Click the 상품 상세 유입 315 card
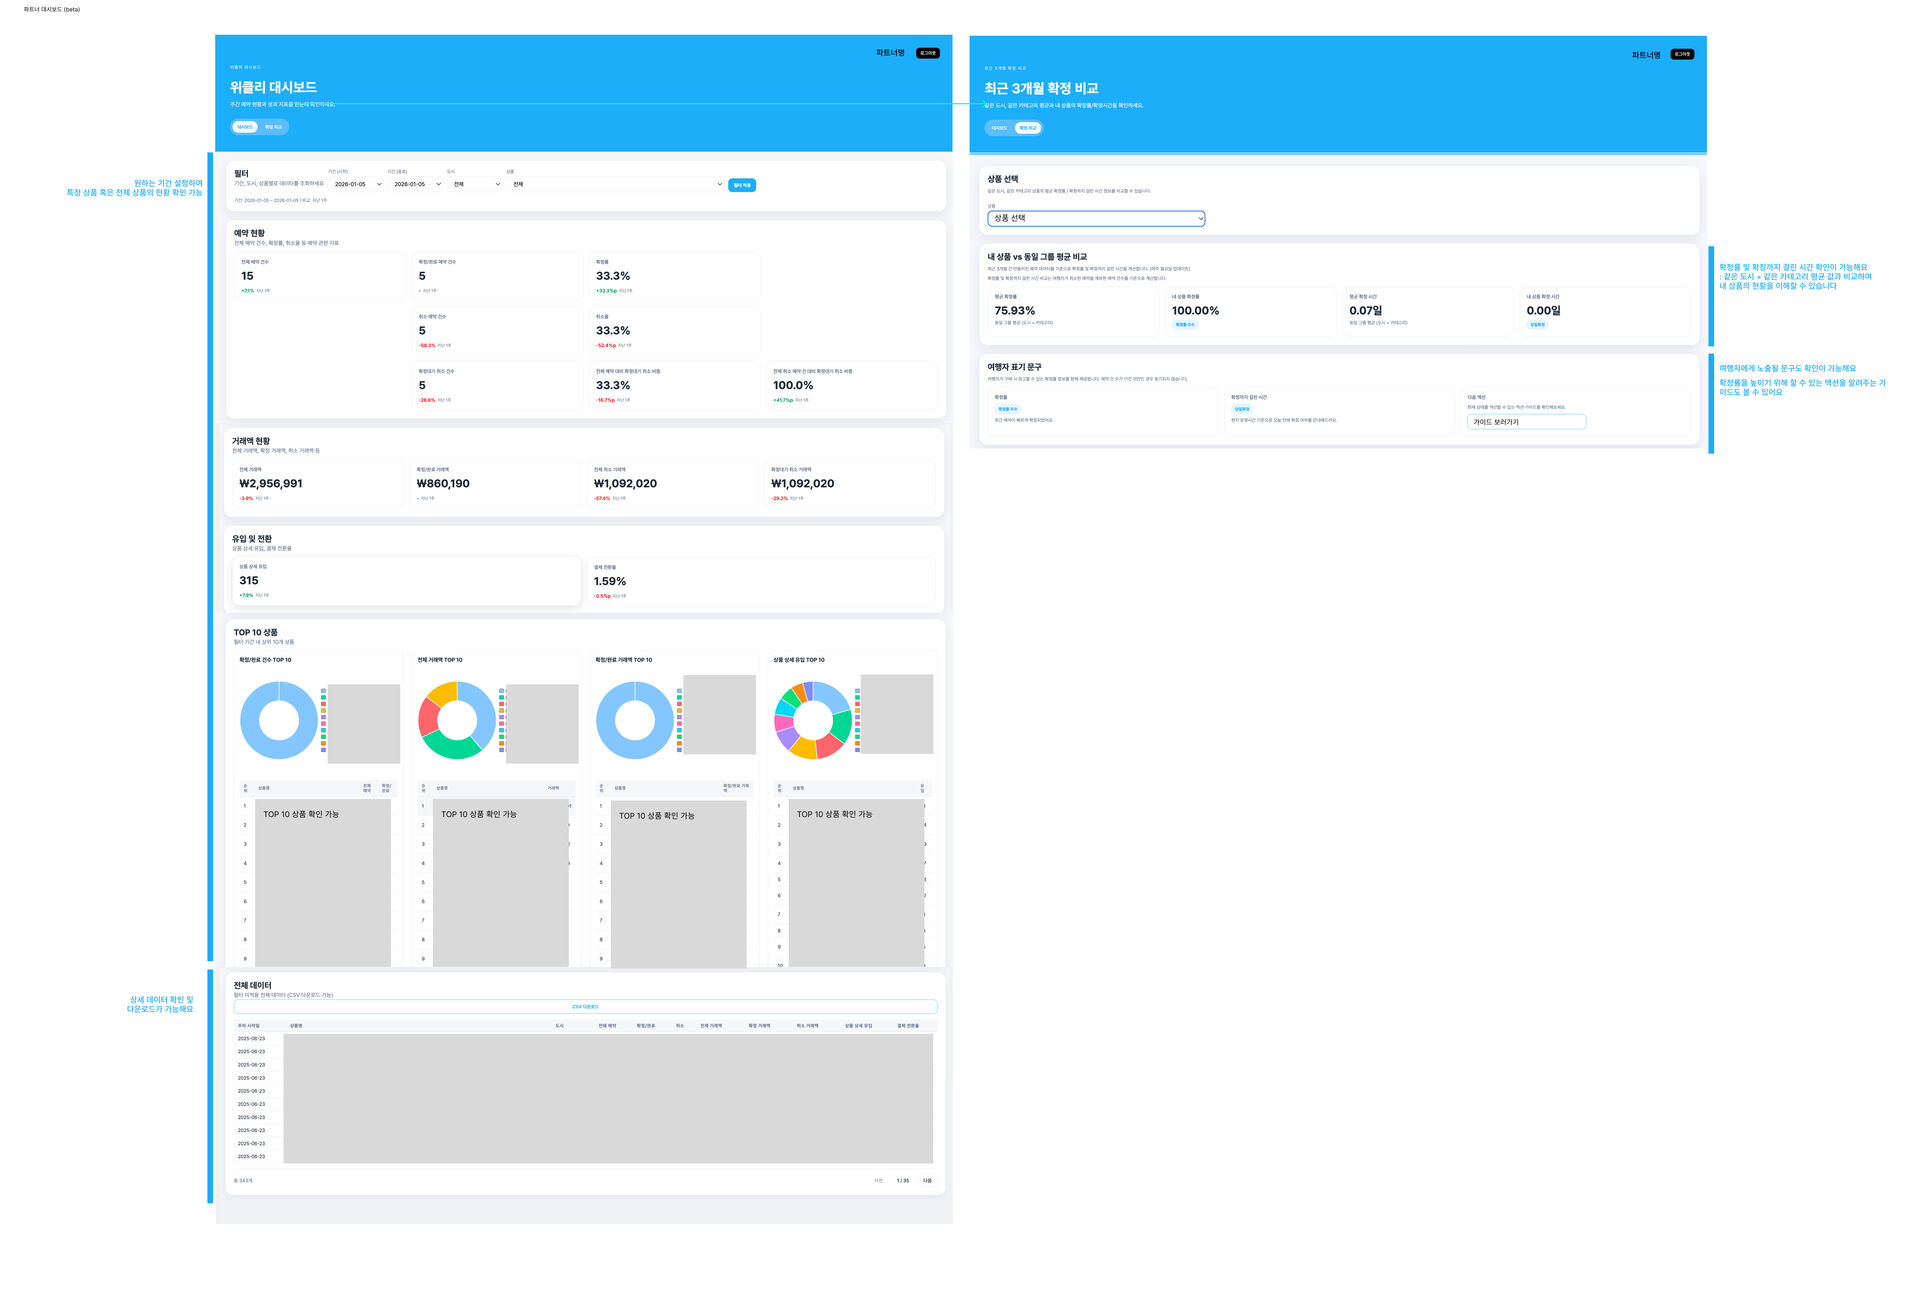The image size is (1920, 1307). tap(406, 581)
